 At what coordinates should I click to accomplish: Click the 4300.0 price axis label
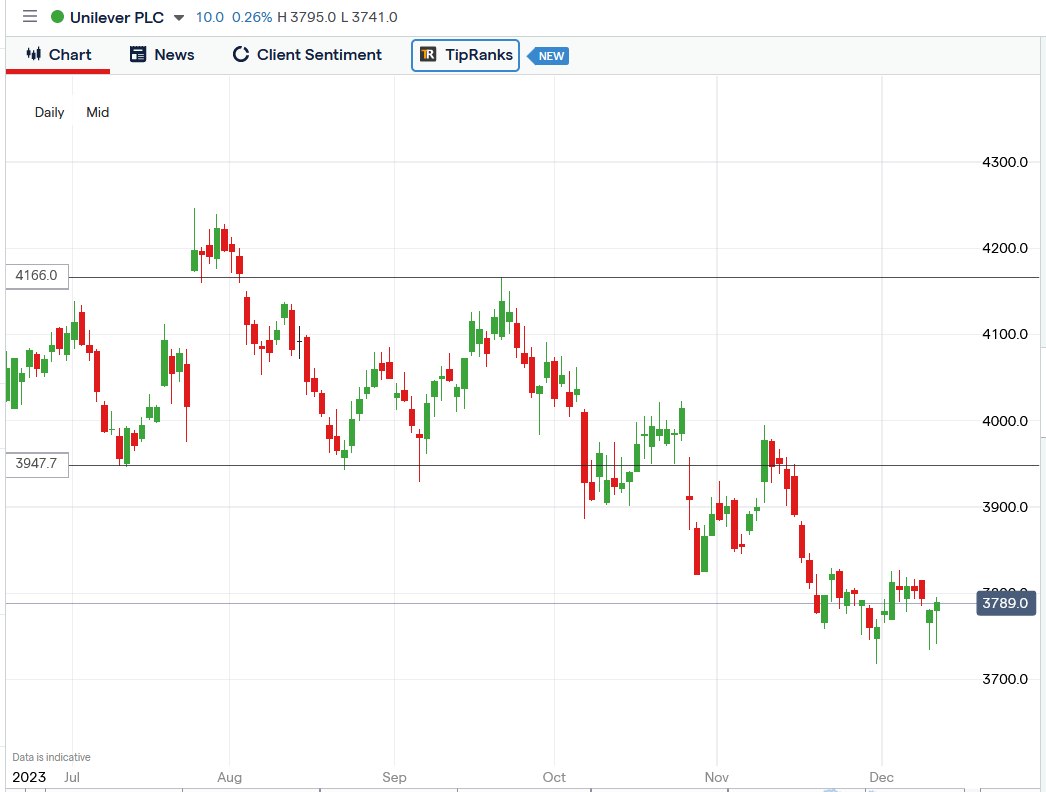1005,162
